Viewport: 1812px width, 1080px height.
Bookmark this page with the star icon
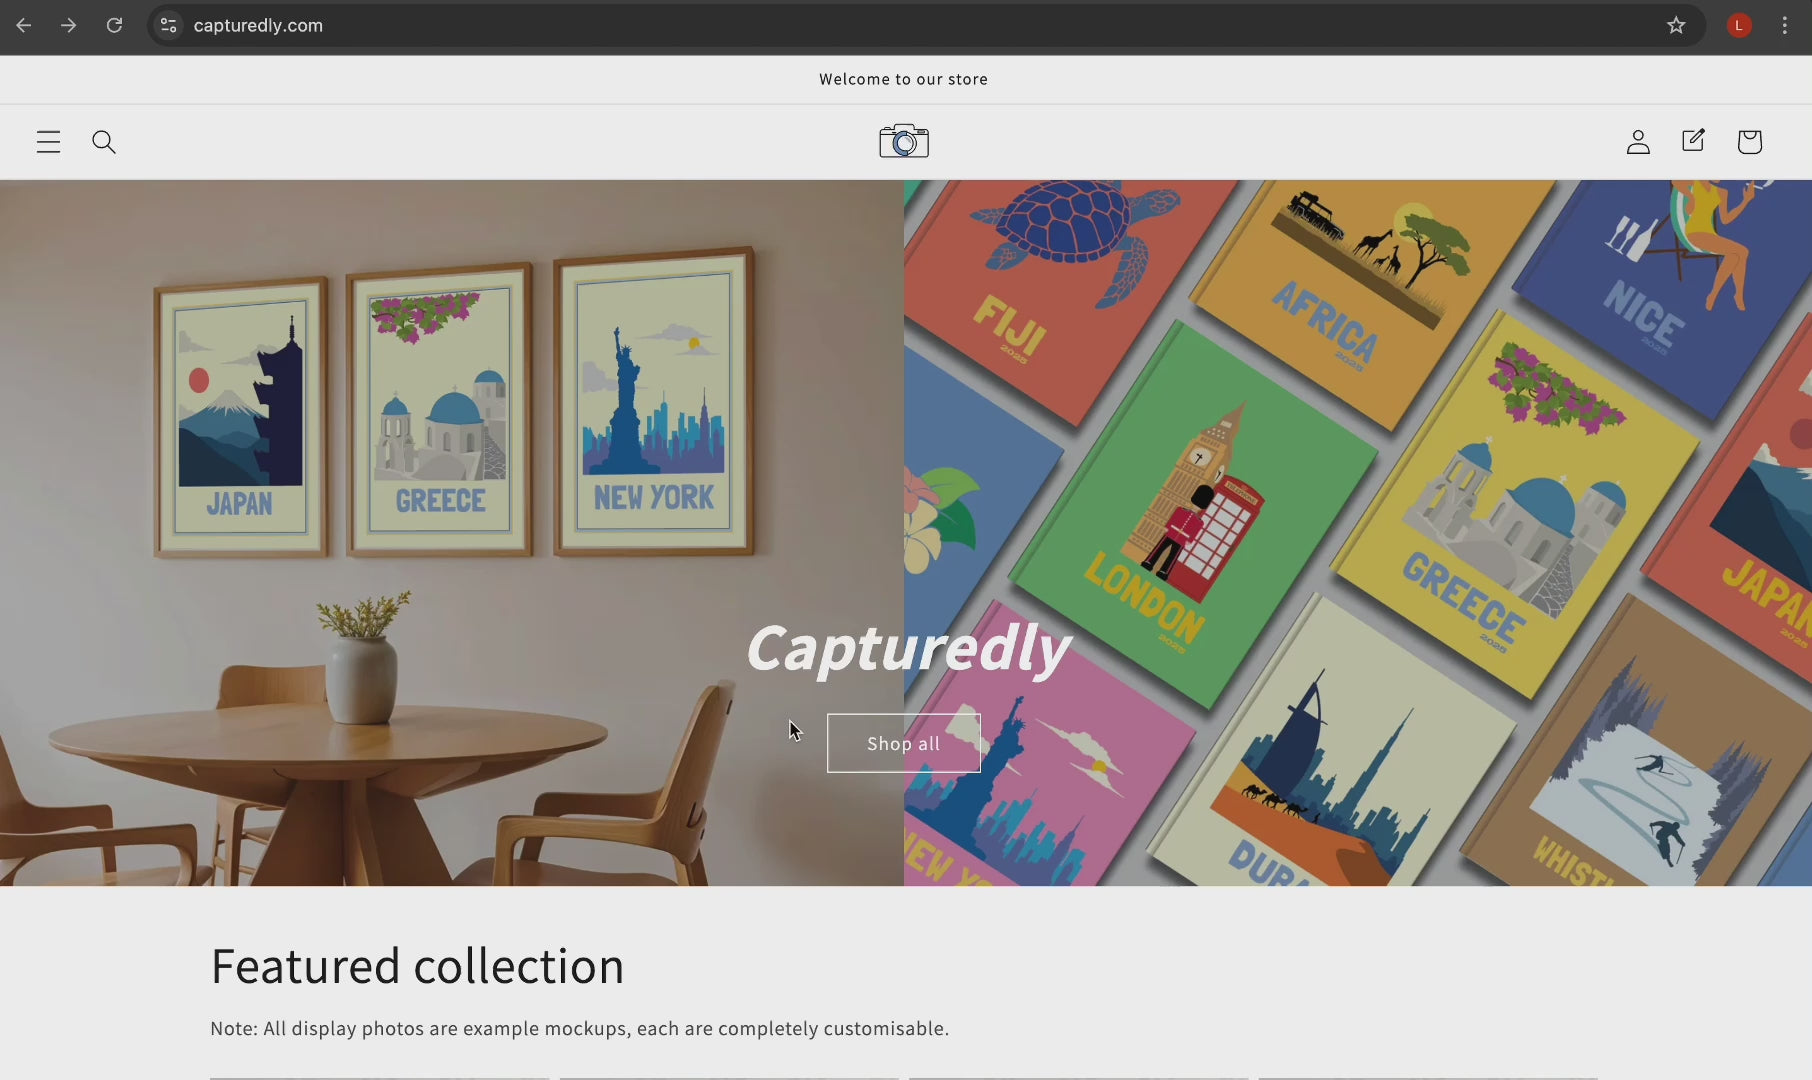pyautogui.click(x=1676, y=25)
